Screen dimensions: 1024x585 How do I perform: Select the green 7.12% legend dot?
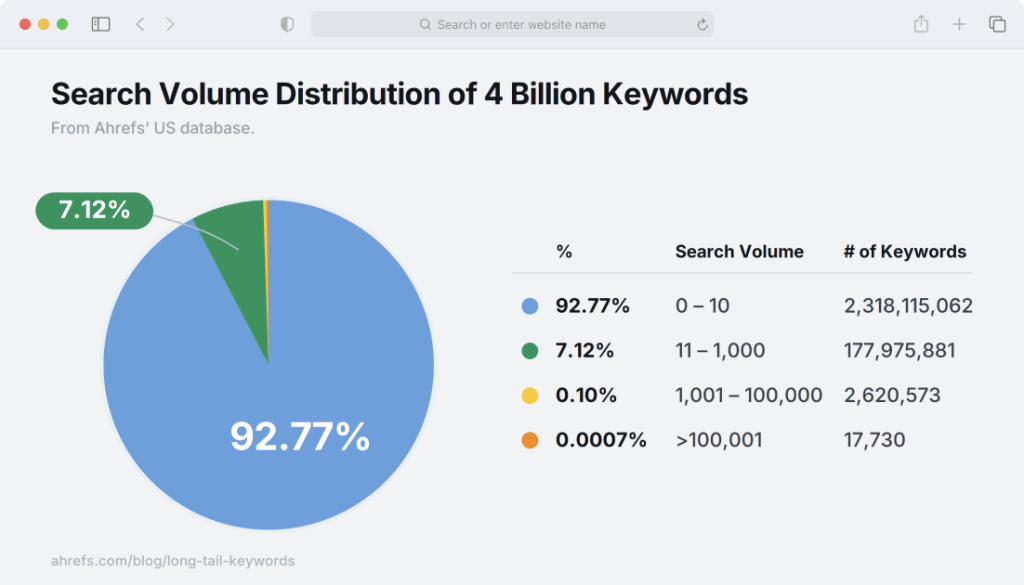tap(530, 351)
